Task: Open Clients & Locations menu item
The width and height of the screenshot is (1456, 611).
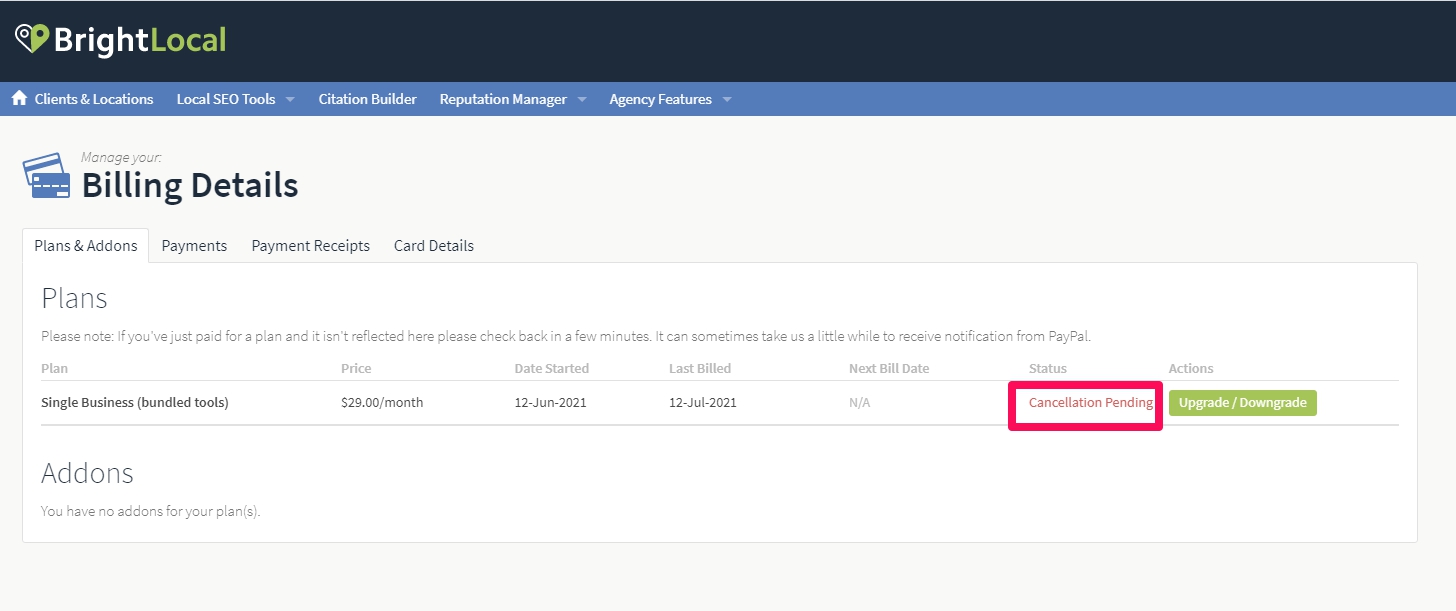Action: pos(93,99)
